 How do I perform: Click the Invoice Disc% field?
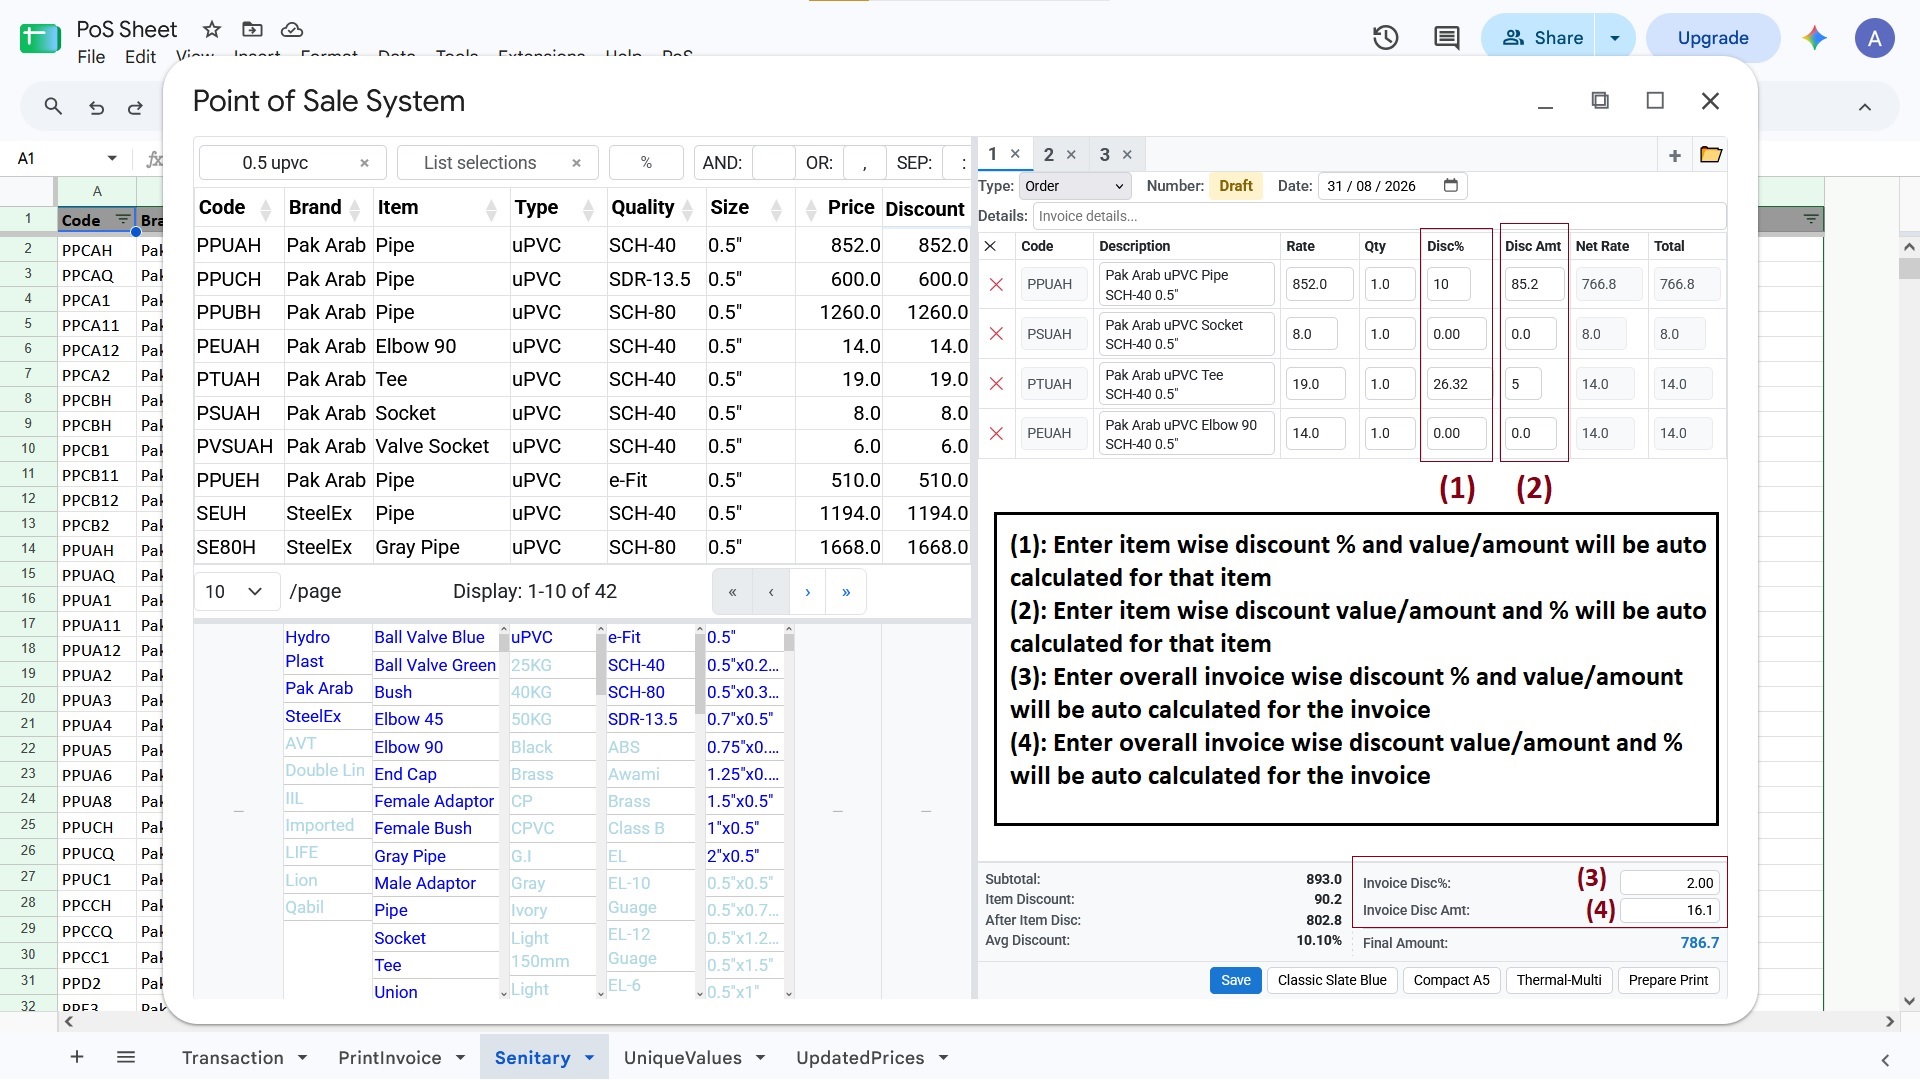[1668, 883]
